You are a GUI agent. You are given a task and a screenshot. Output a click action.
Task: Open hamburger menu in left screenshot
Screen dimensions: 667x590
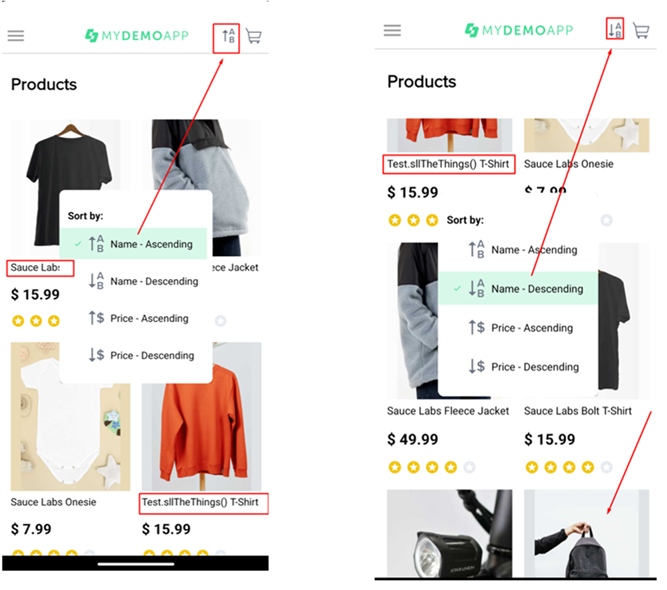click(16, 36)
